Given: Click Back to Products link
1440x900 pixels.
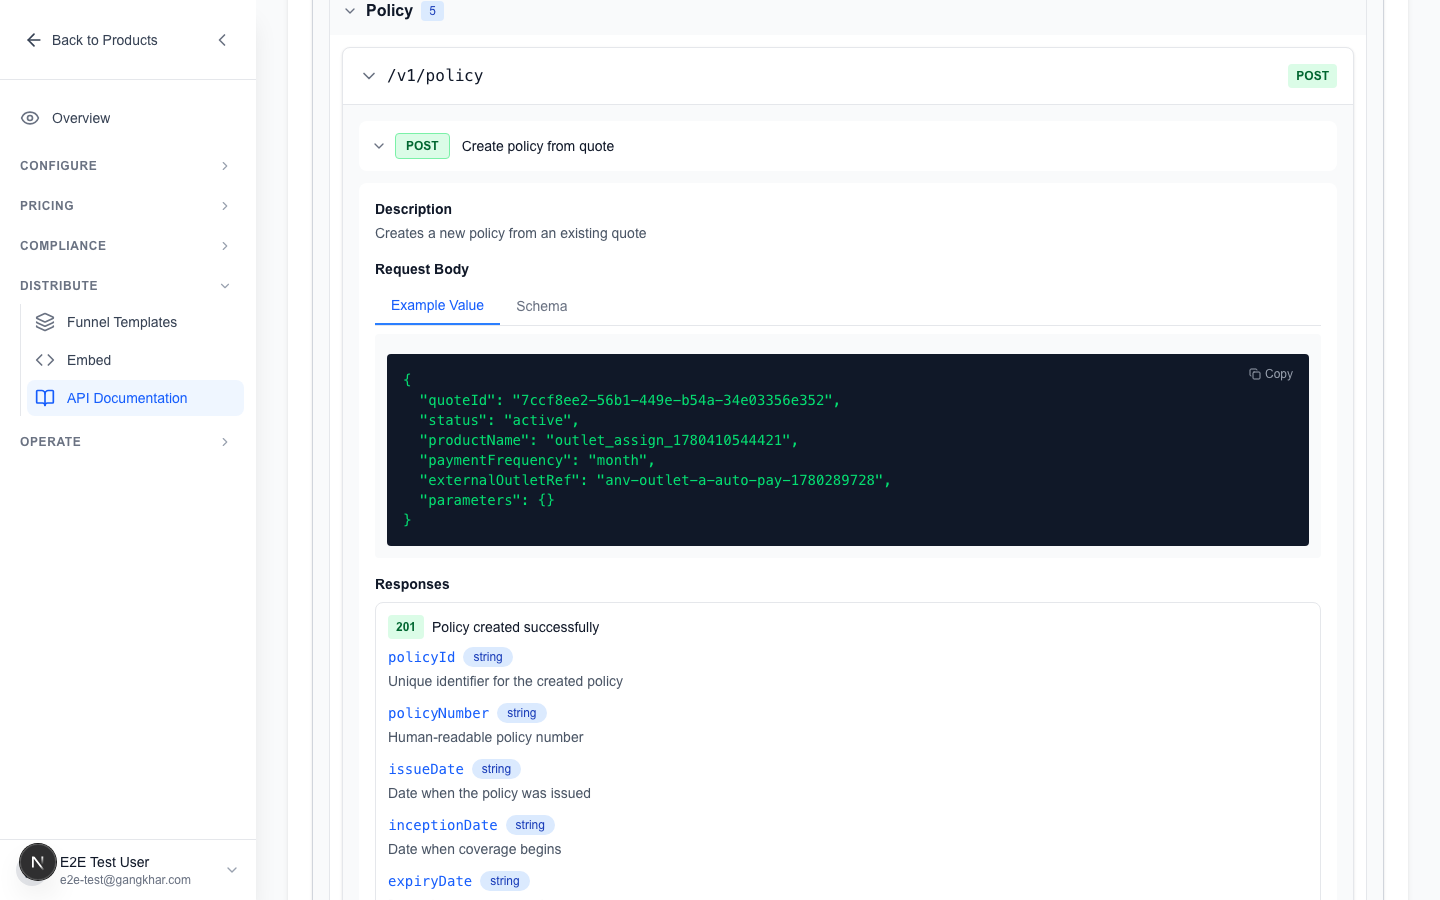Looking at the screenshot, I should 105,40.
